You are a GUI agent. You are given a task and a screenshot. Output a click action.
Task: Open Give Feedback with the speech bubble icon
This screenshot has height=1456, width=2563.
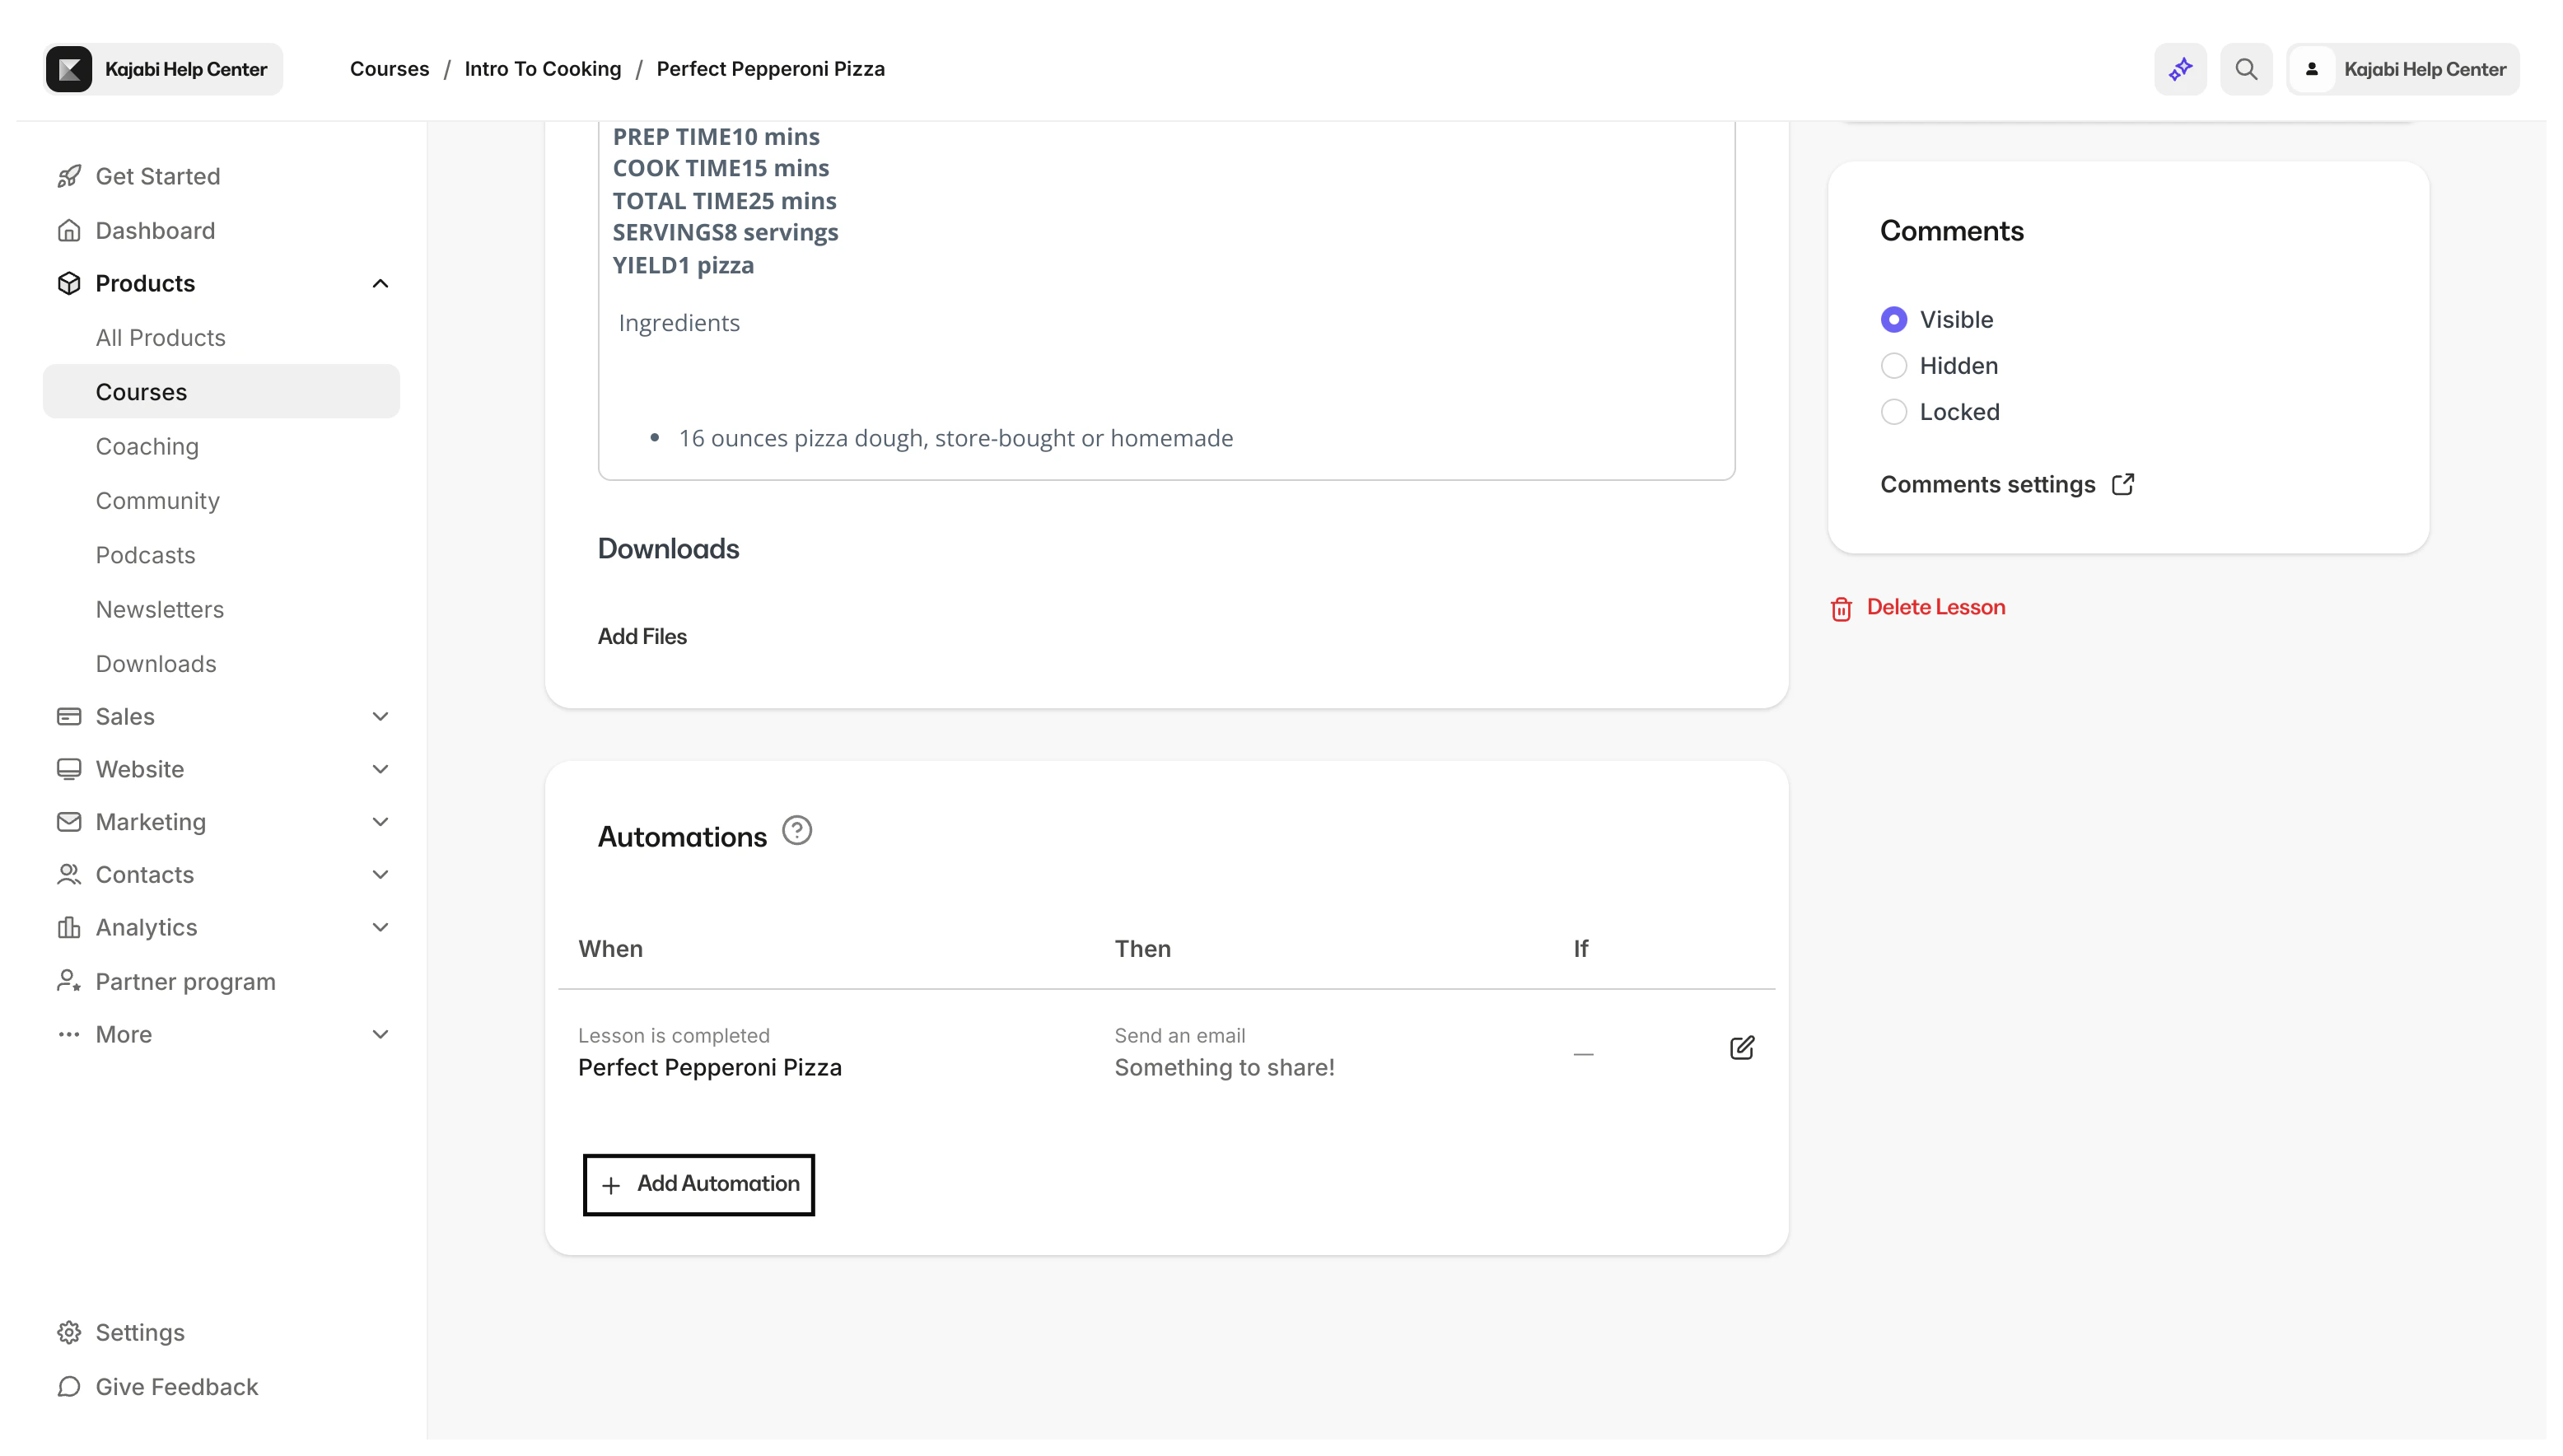click(x=68, y=1387)
